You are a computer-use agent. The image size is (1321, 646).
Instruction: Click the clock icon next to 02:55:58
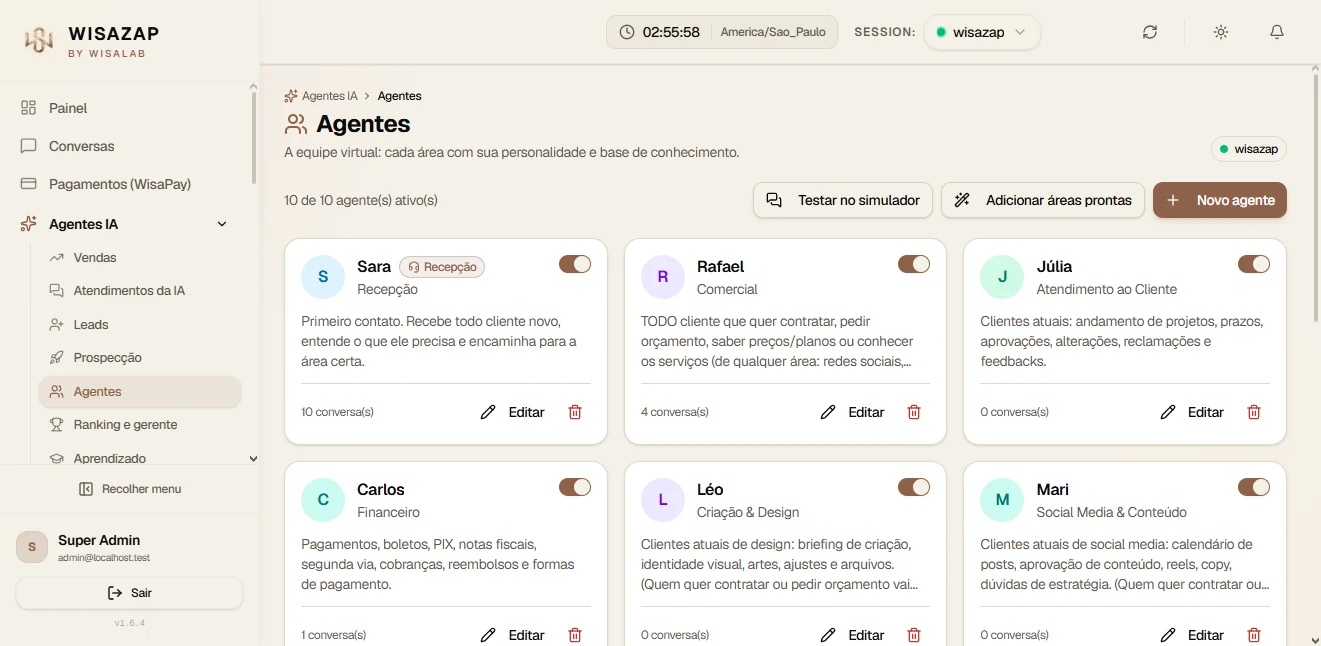pyautogui.click(x=627, y=32)
